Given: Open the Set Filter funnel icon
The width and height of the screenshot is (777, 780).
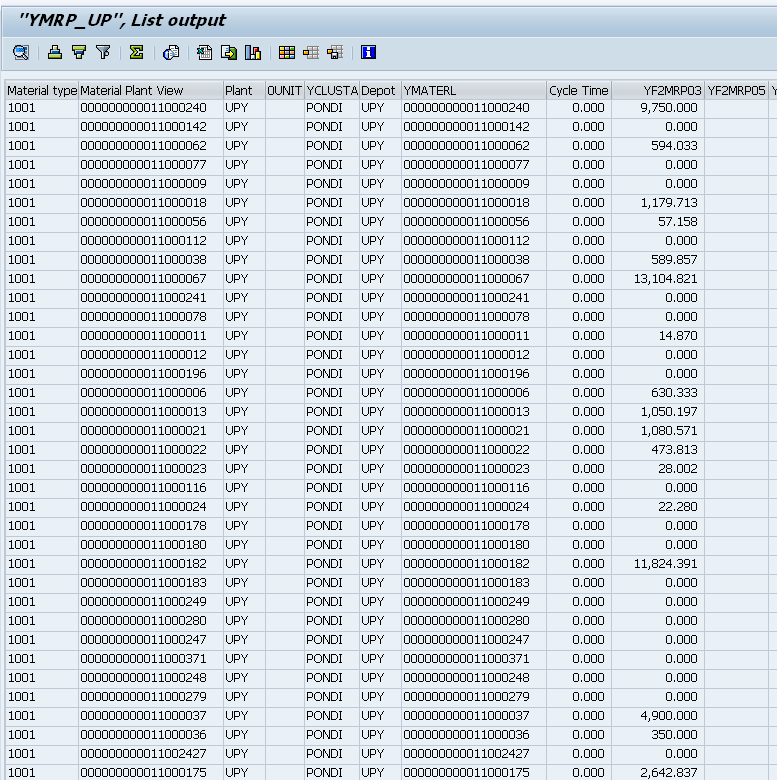Looking at the screenshot, I should (x=103, y=52).
